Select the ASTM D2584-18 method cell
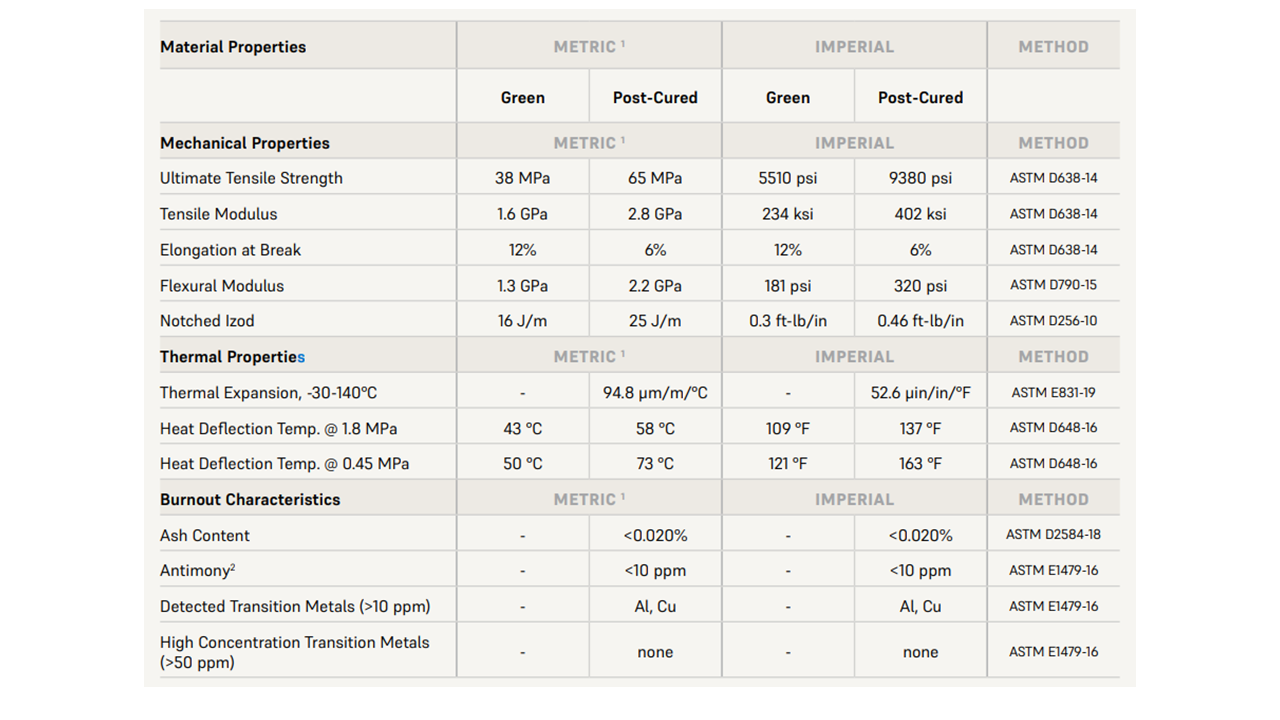Screen dimensions: 1280x720 (1053, 535)
